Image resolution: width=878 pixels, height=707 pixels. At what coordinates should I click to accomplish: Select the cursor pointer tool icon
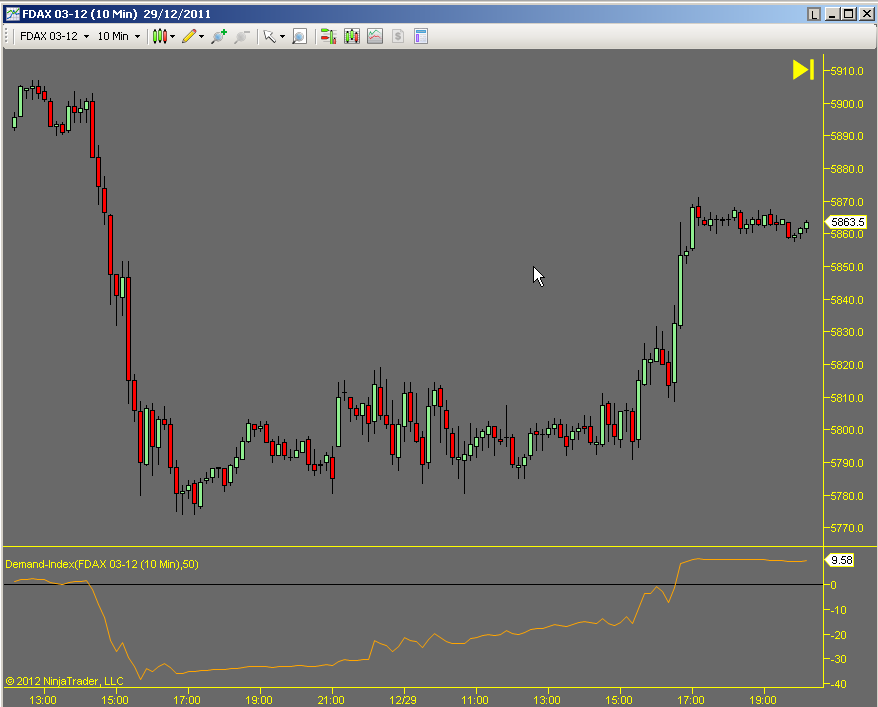tap(268, 36)
